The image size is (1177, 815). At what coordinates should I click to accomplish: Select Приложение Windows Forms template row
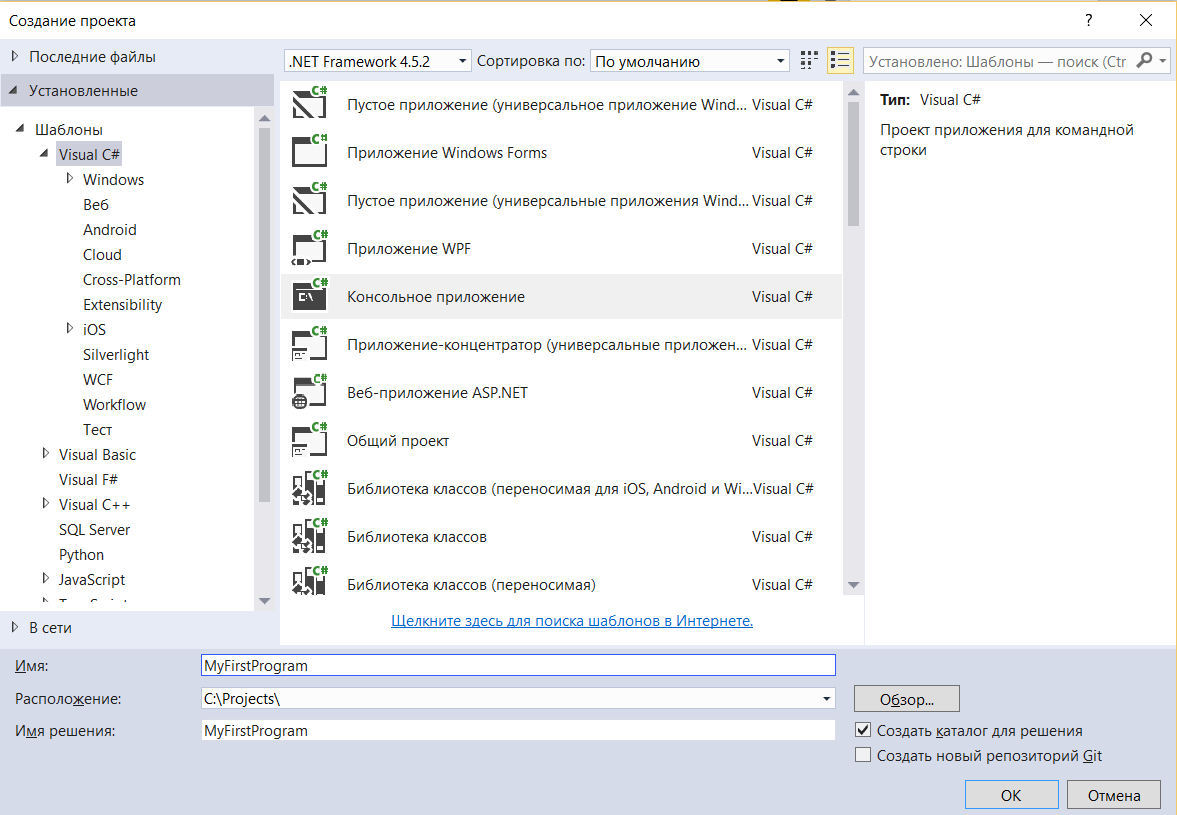tap(561, 152)
